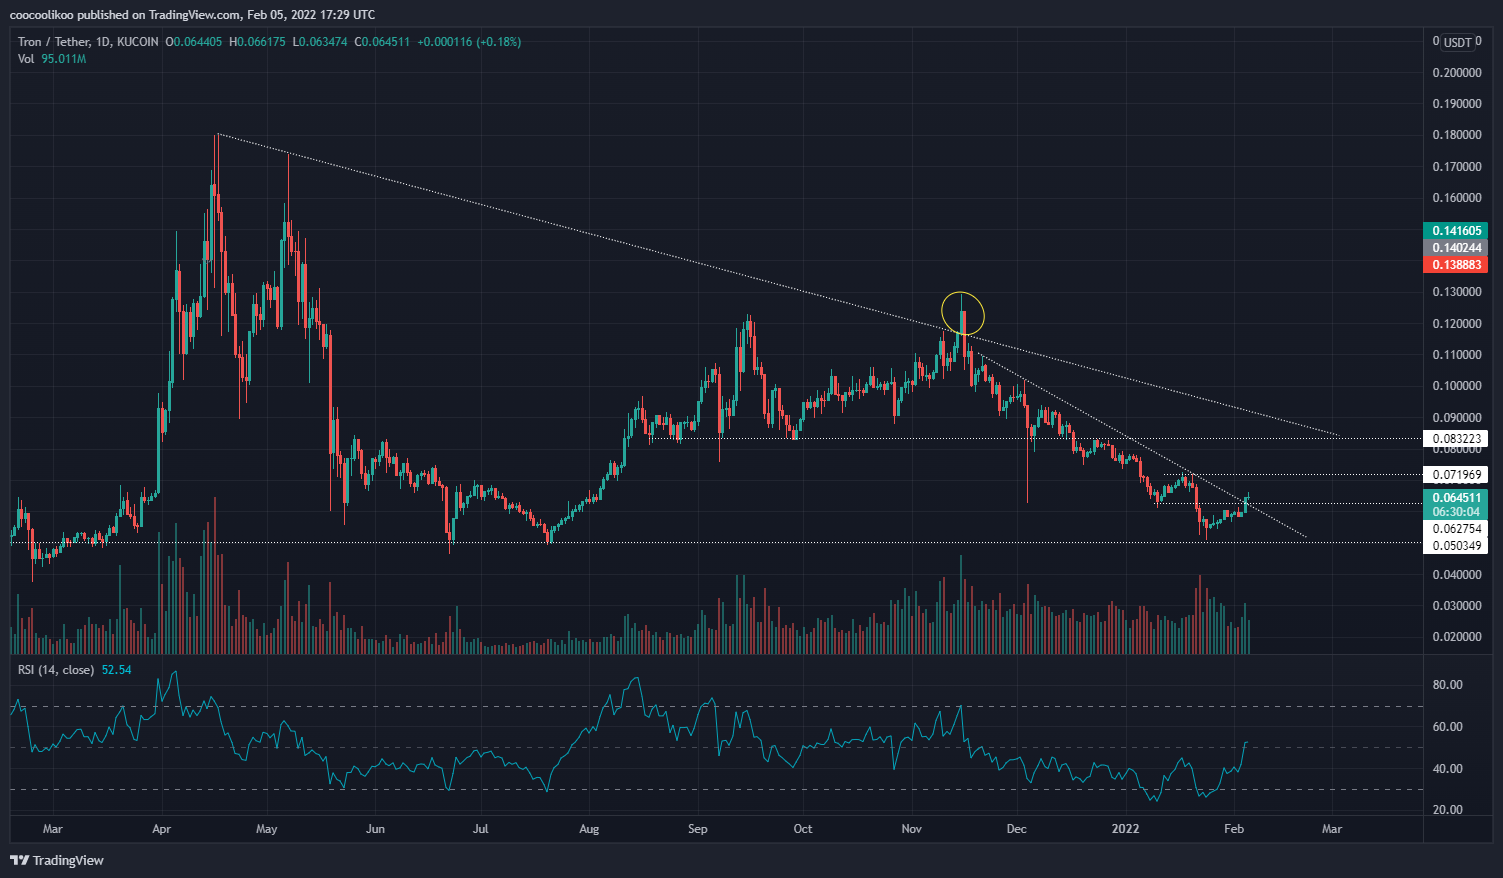
Task: Click the May label on time axis
Action: (x=266, y=829)
